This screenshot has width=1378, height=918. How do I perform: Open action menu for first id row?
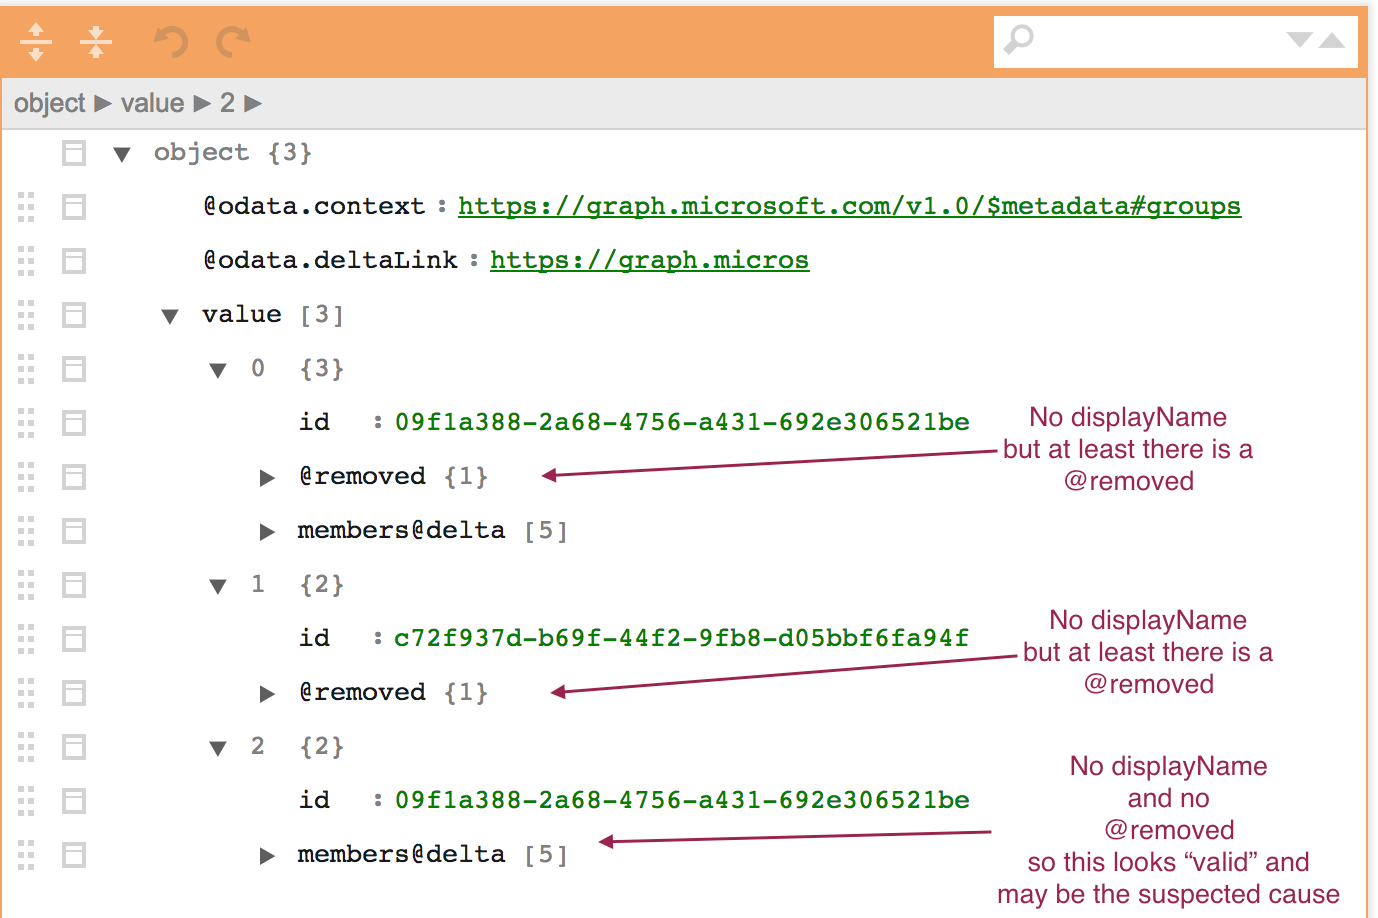[74, 423]
